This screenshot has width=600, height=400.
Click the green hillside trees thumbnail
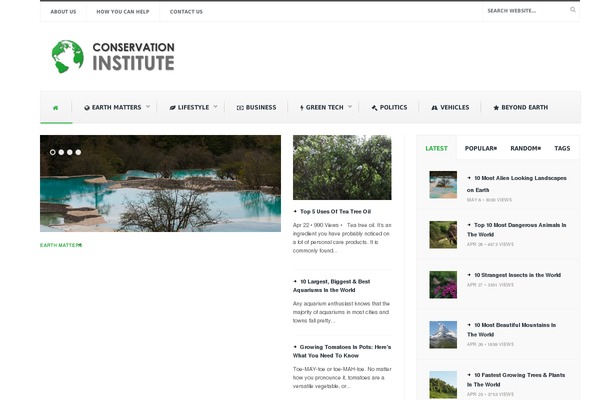click(443, 385)
